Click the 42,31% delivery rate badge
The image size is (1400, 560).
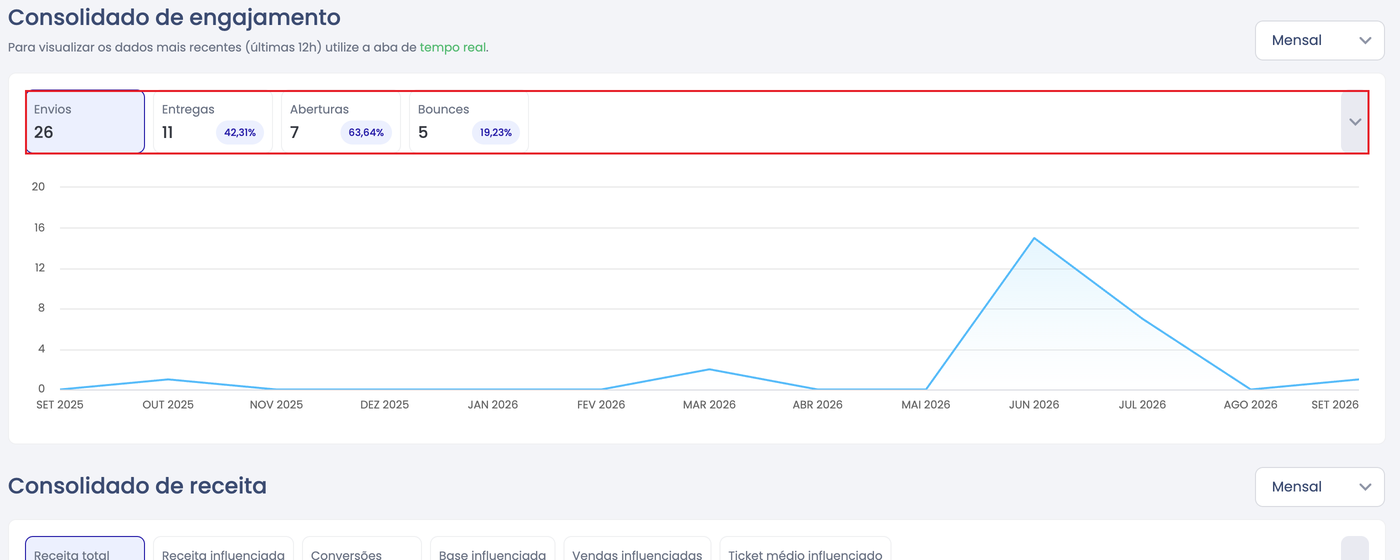tap(240, 133)
